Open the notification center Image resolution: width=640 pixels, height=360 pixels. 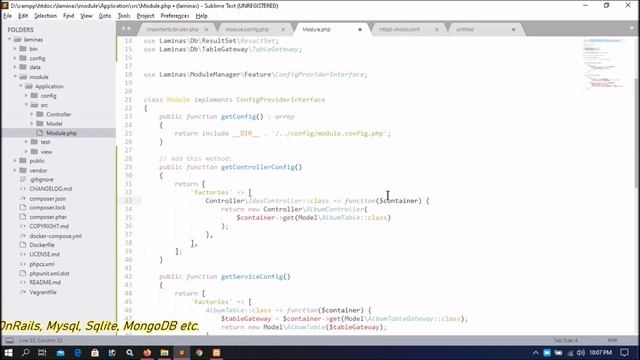pos(624,353)
